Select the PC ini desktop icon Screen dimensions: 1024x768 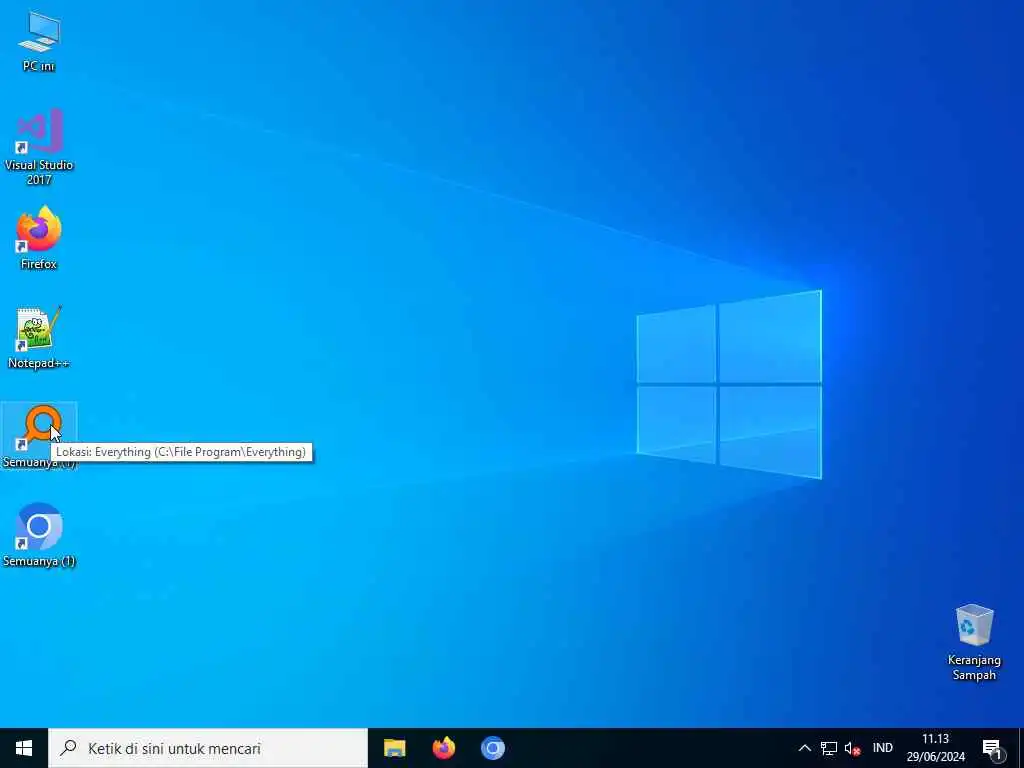[x=39, y=41]
